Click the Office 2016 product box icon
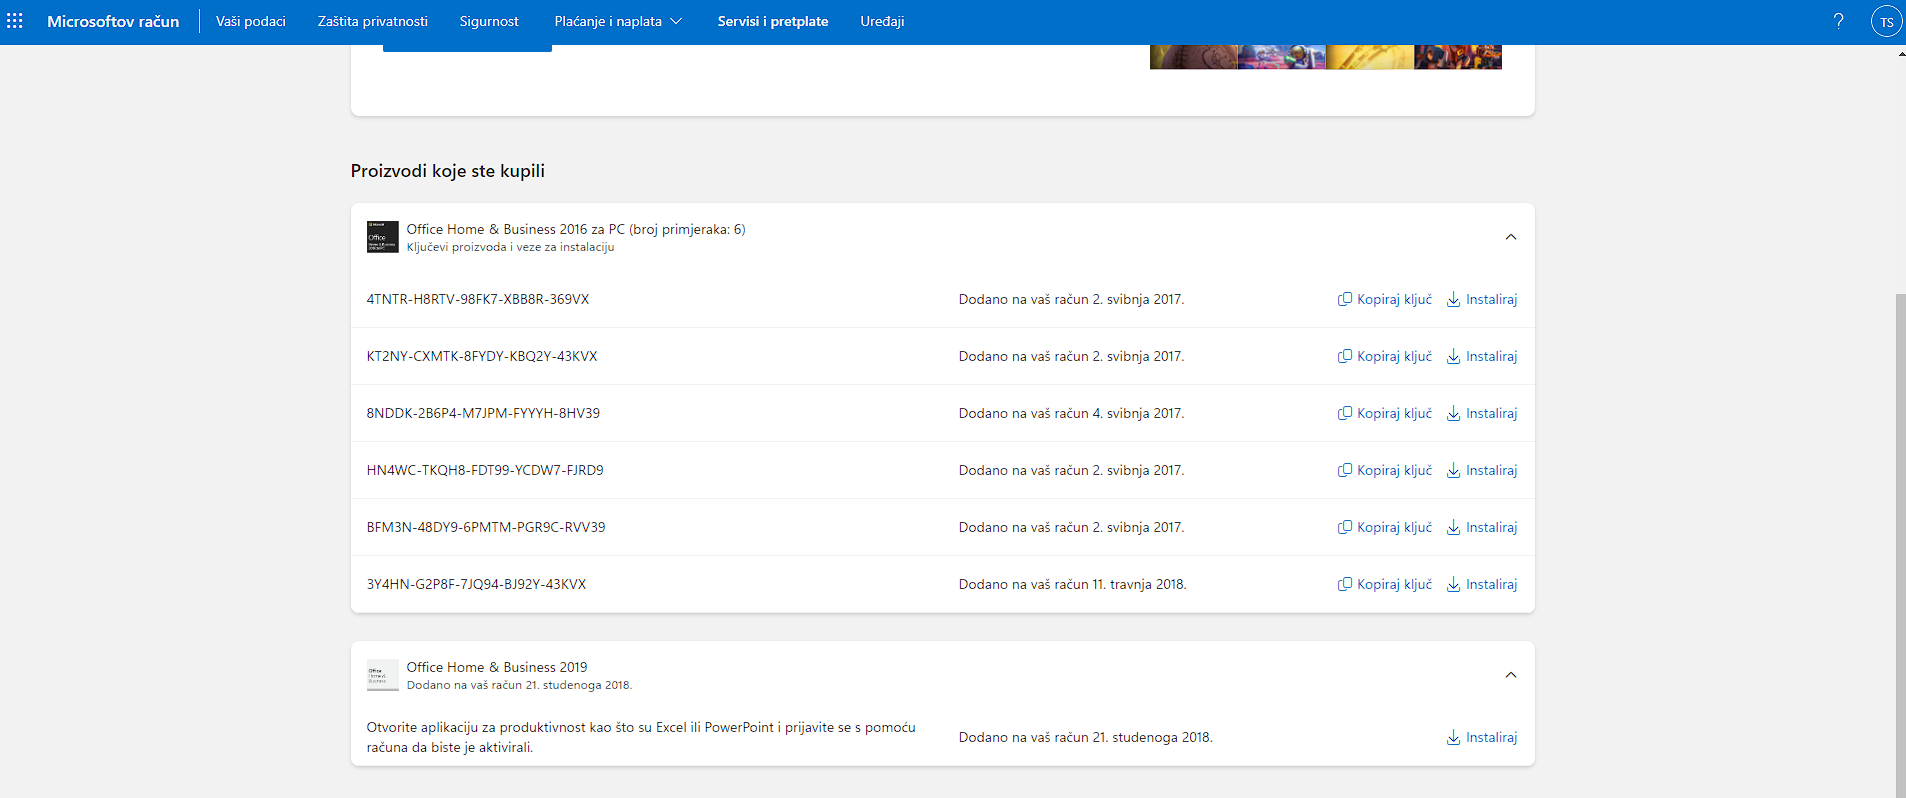1906x798 pixels. (x=382, y=237)
